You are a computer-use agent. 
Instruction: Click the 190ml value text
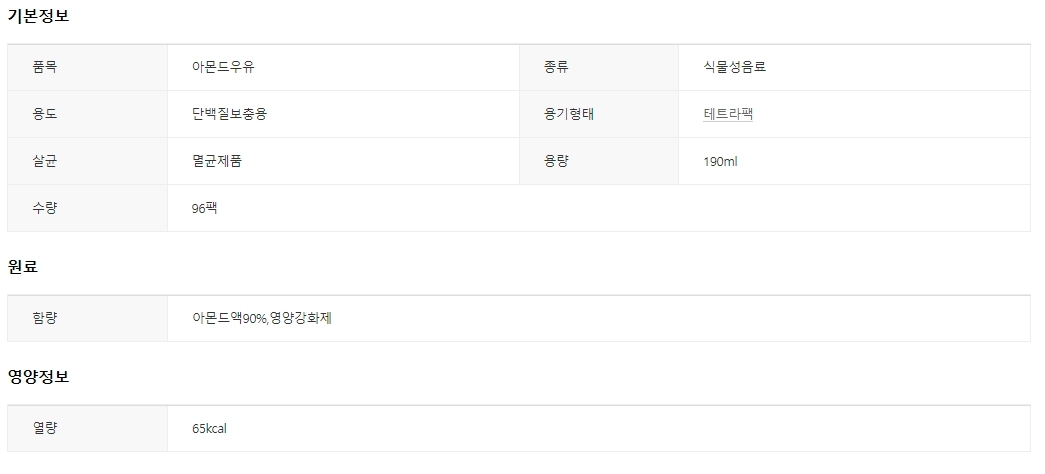(720, 161)
